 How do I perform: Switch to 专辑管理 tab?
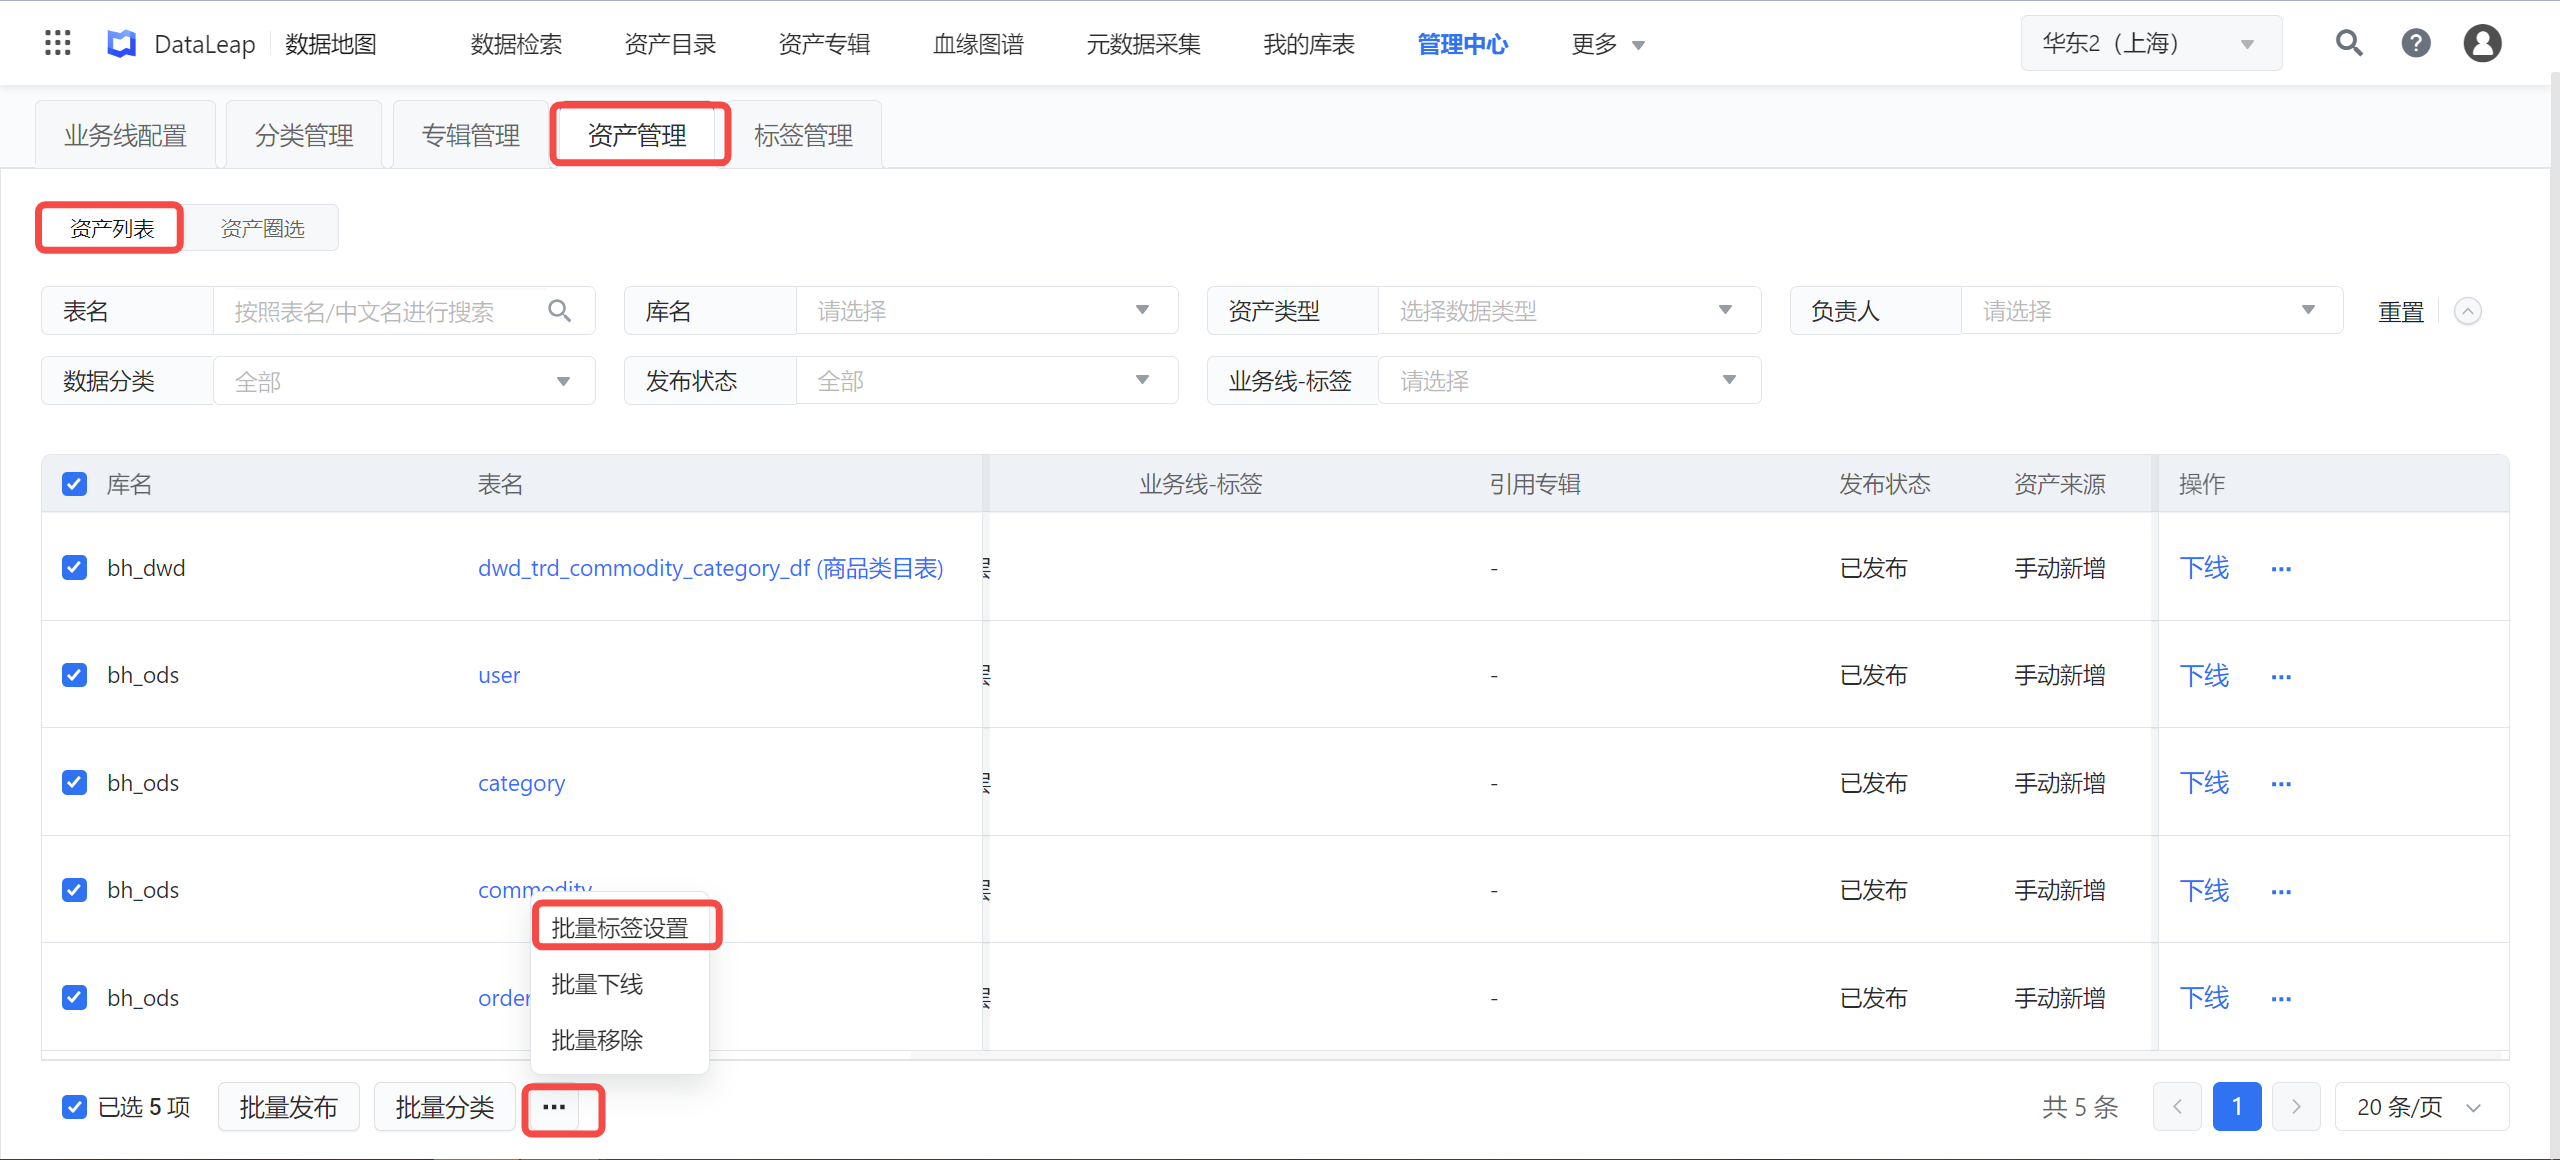[x=471, y=135]
